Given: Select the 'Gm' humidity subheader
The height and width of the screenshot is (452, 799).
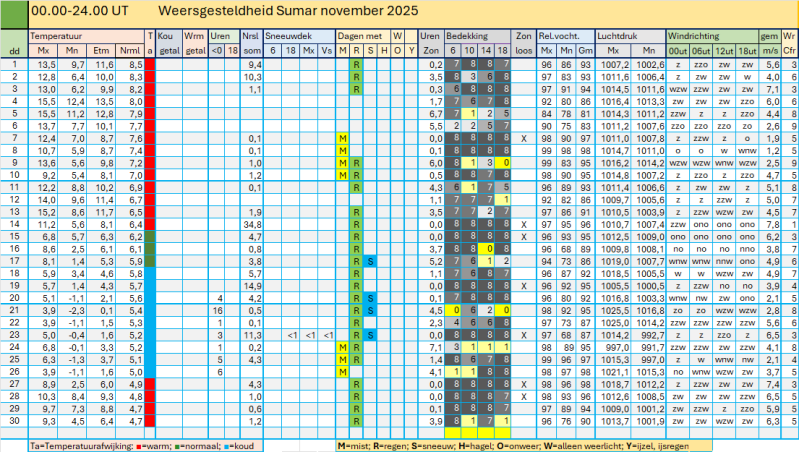Looking at the screenshot, I should click(585, 50).
